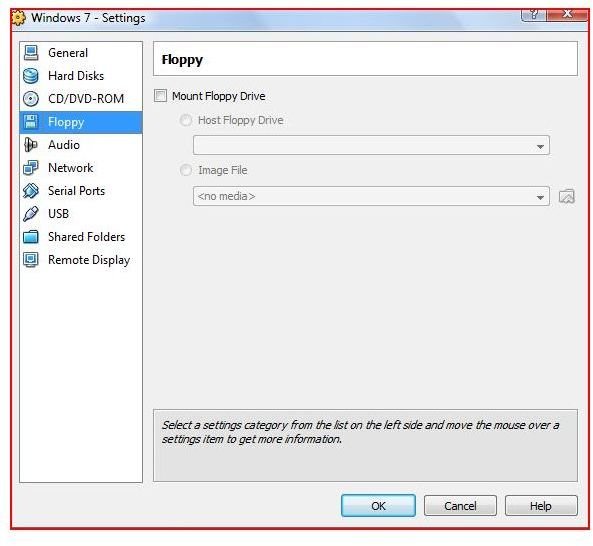Open General settings via the monitor icon
Screen dimensions: 593x546
[31, 53]
